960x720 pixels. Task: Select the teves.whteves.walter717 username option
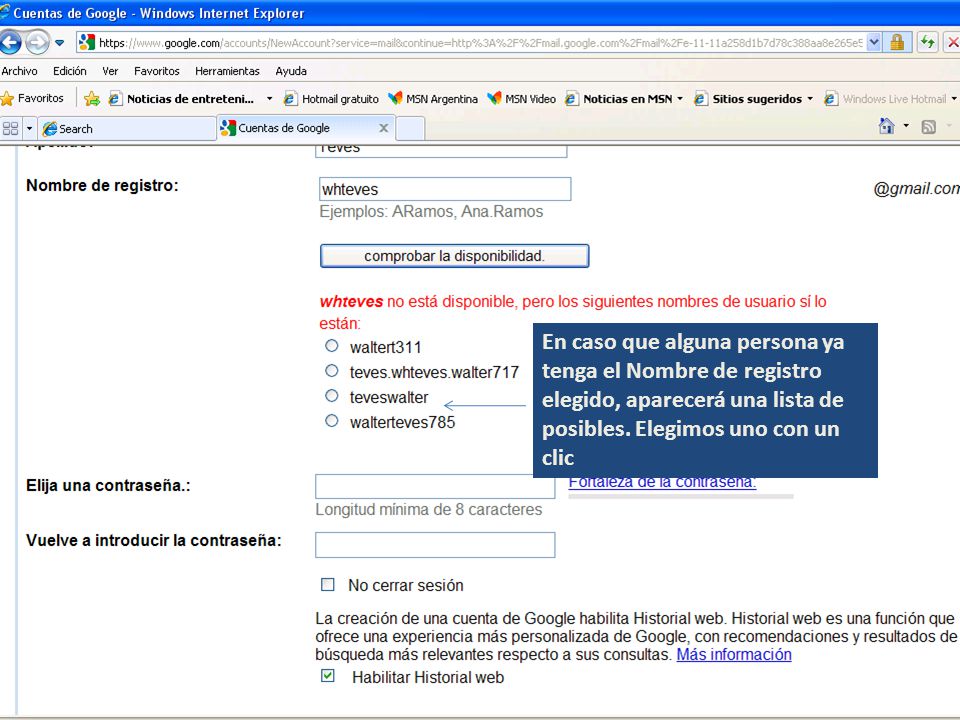point(332,371)
